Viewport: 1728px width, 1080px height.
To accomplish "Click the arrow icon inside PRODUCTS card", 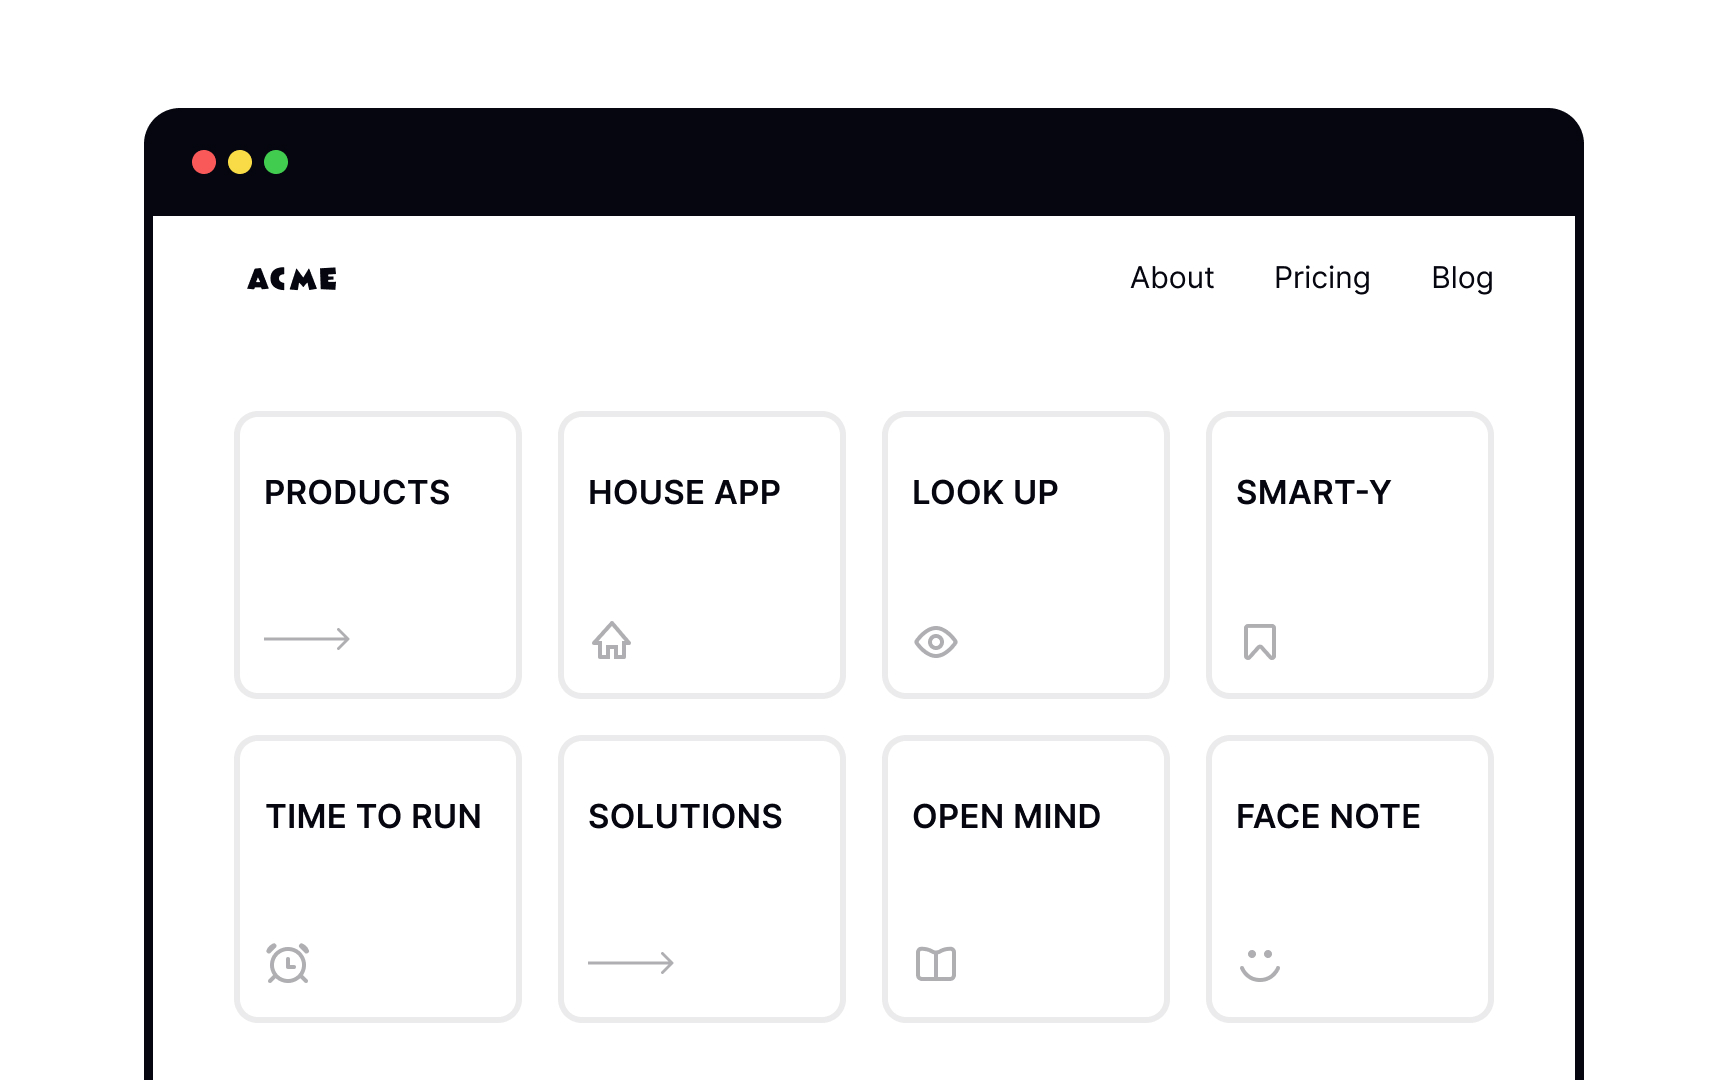I will coord(306,639).
